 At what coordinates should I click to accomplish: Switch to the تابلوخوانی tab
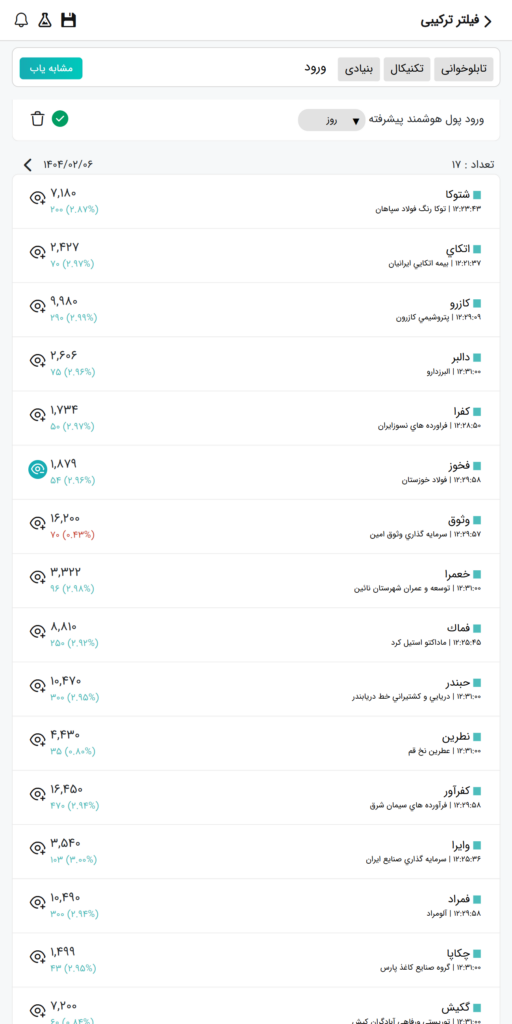point(464,69)
